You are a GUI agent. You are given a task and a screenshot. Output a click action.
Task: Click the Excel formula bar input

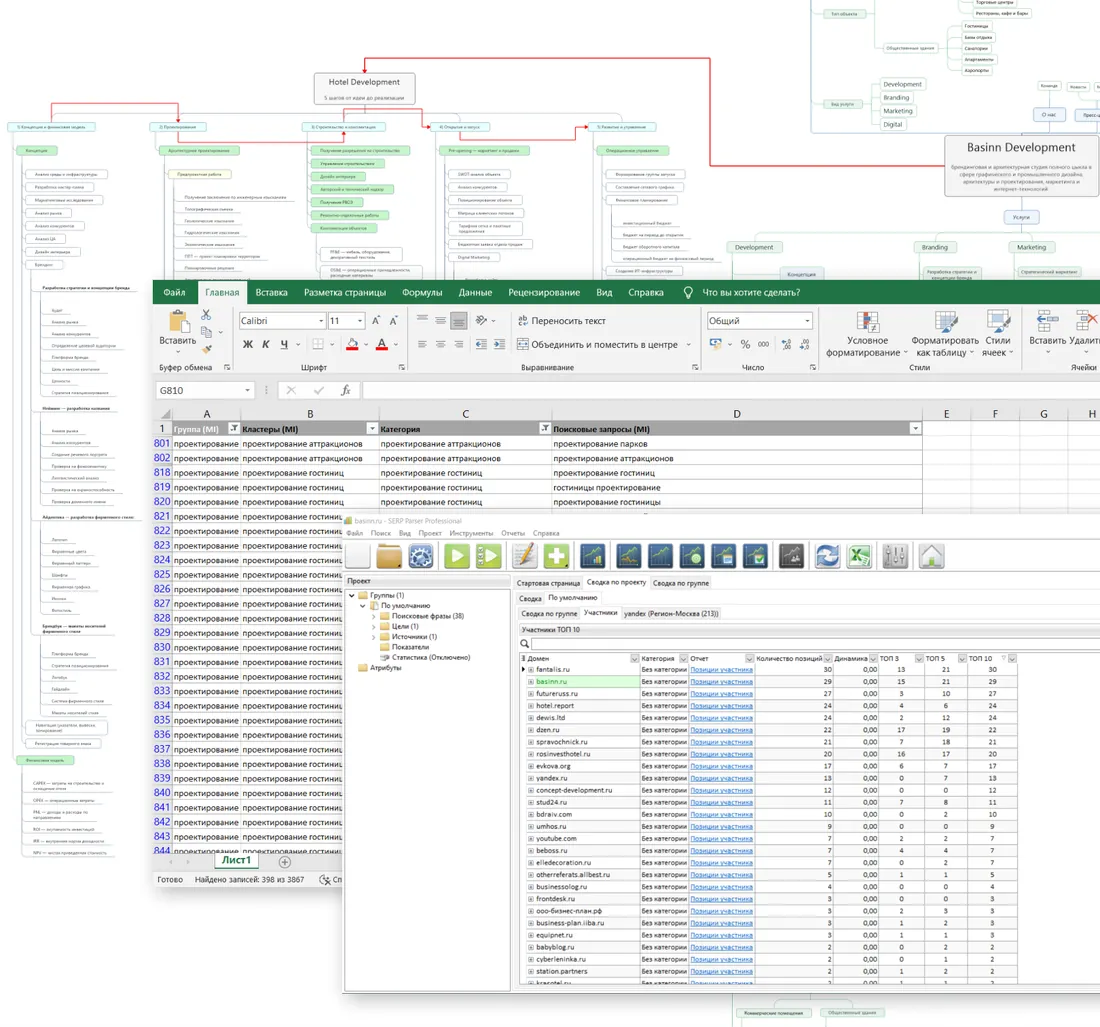[731, 391]
